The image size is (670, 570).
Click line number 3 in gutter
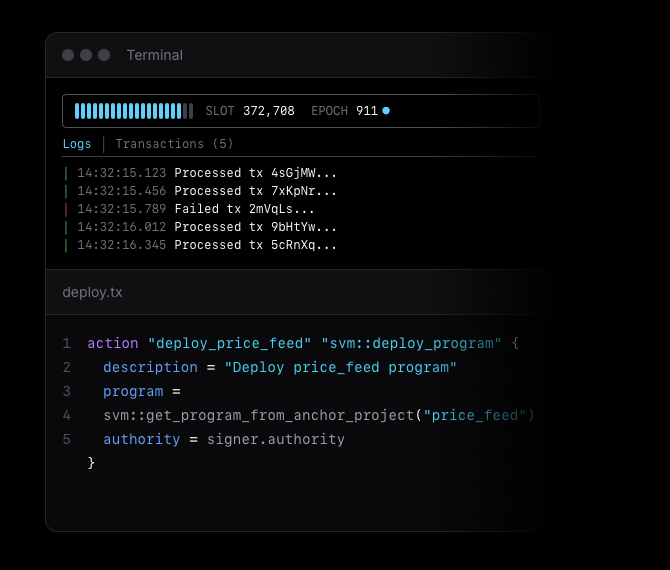(67, 391)
